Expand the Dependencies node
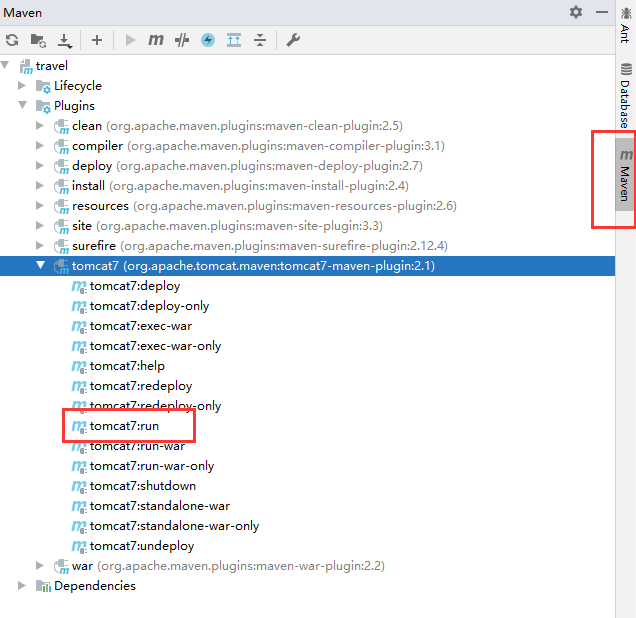The image size is (636, 618). [22, 586]
